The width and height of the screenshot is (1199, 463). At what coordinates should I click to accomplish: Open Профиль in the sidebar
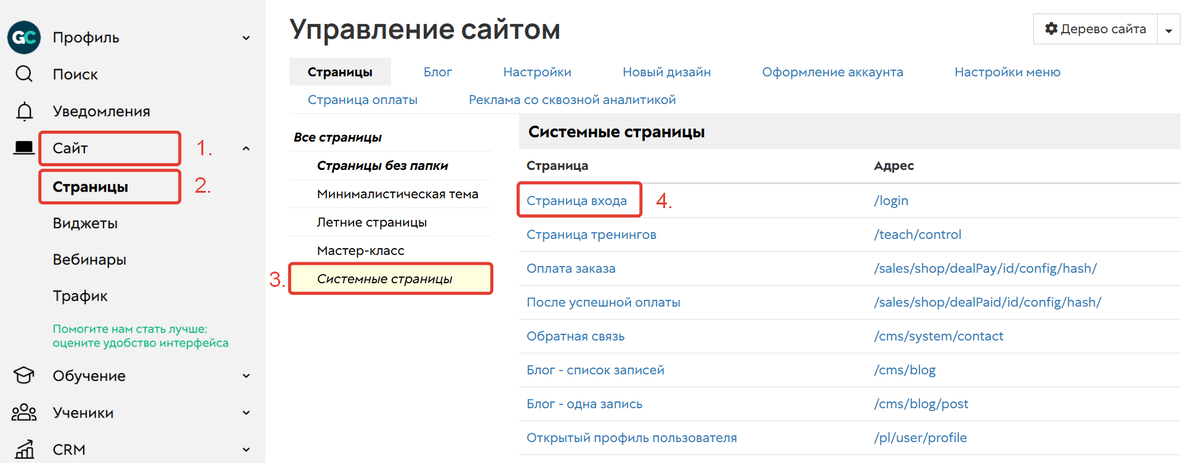[86, 37]
